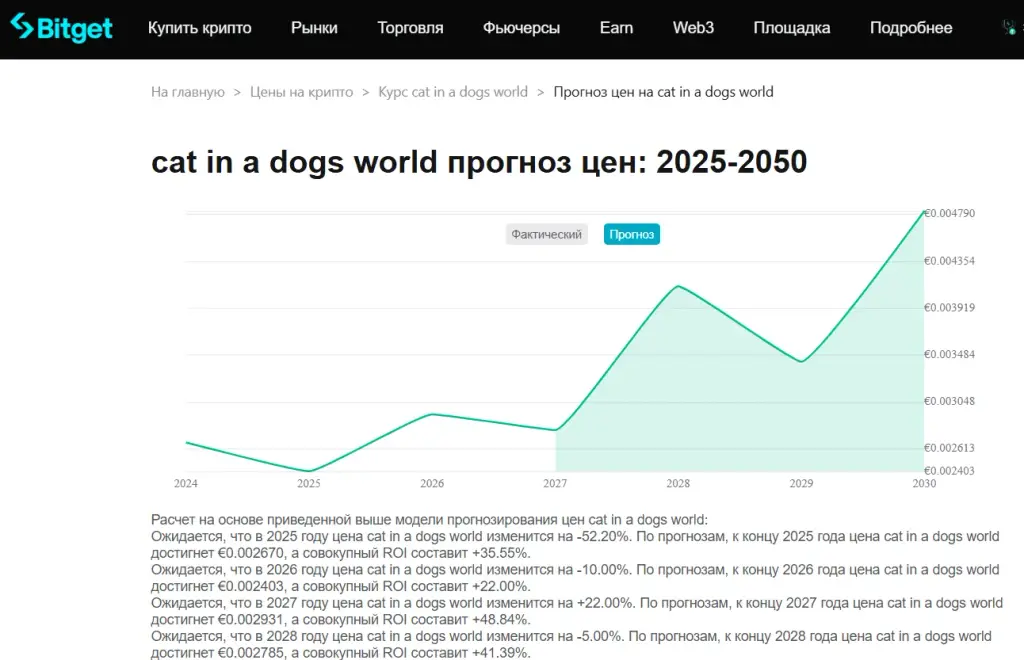Click the 2029 dip point on the chart line
This screenshot has width=1024, height=660.
click(x=801, y=361)
